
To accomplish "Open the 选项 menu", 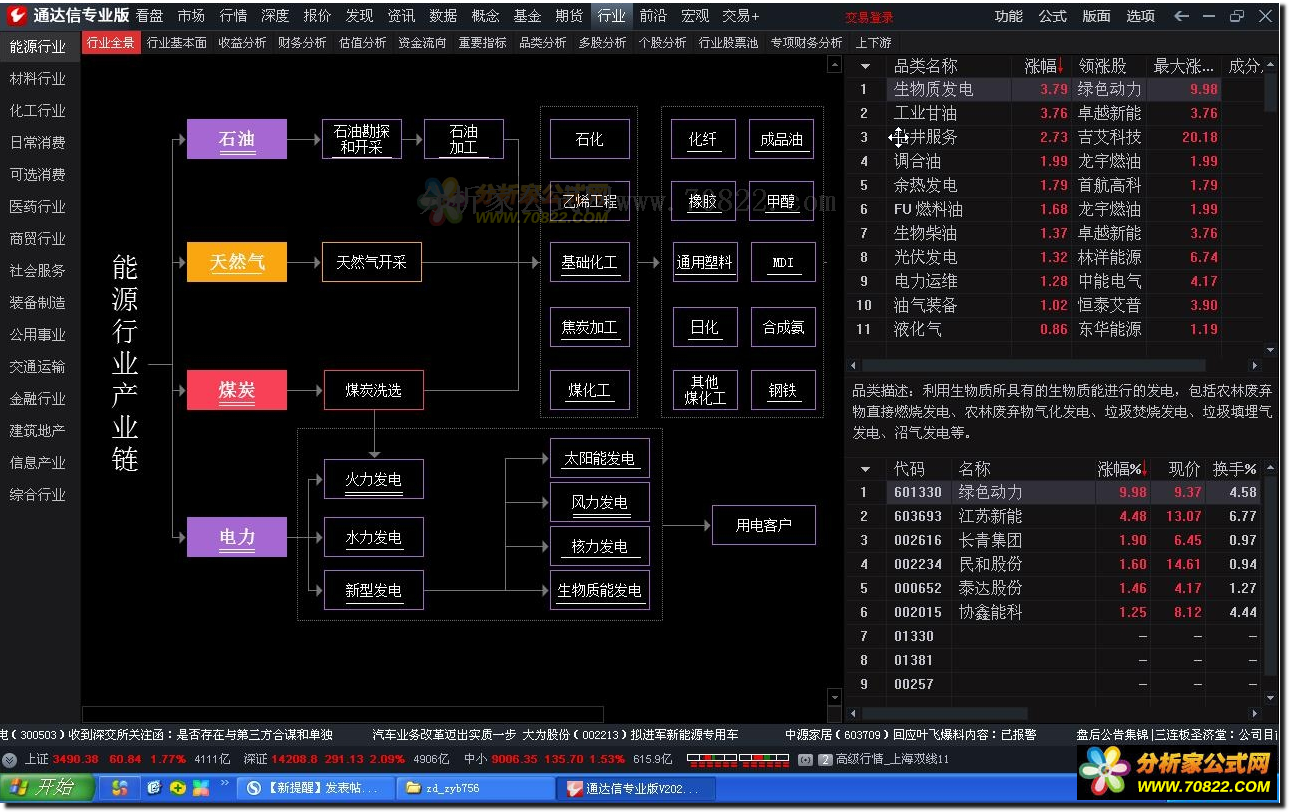I will point(1141,16).
